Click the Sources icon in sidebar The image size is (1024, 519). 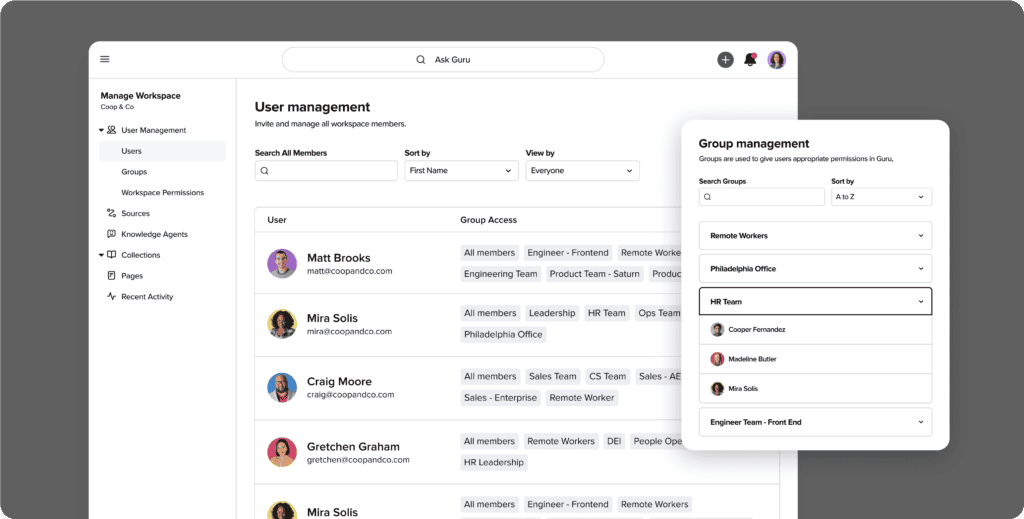click(x=112, y=213)
